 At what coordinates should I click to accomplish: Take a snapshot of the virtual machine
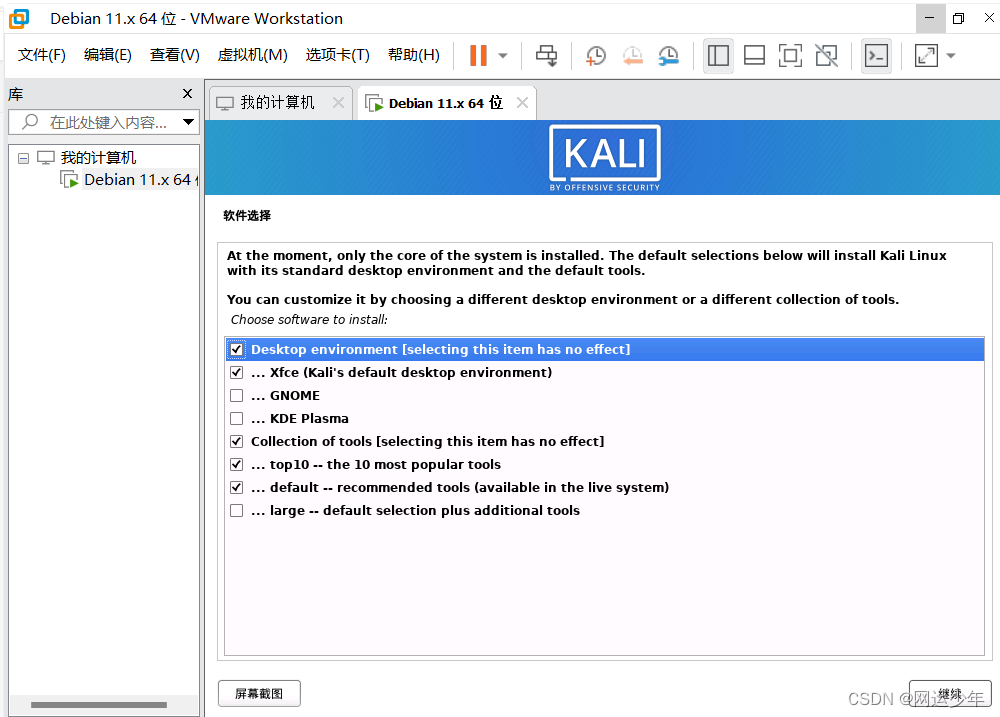pyautogui.click(x=596, y=55)
